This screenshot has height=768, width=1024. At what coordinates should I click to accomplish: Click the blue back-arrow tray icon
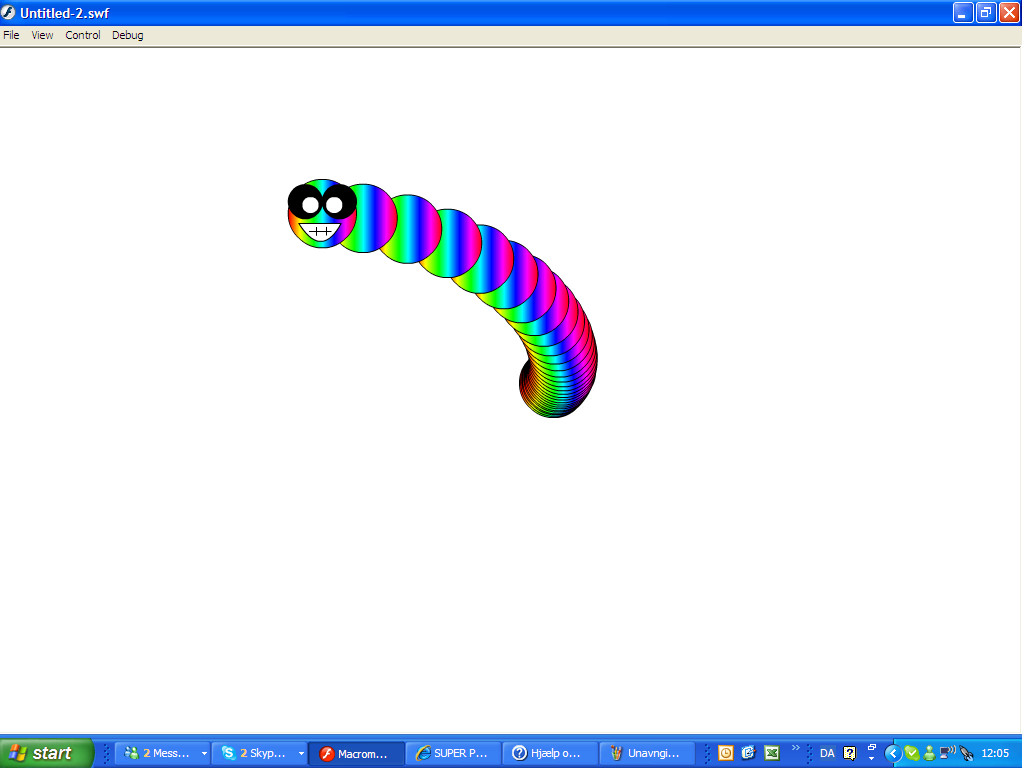[892, 752]
